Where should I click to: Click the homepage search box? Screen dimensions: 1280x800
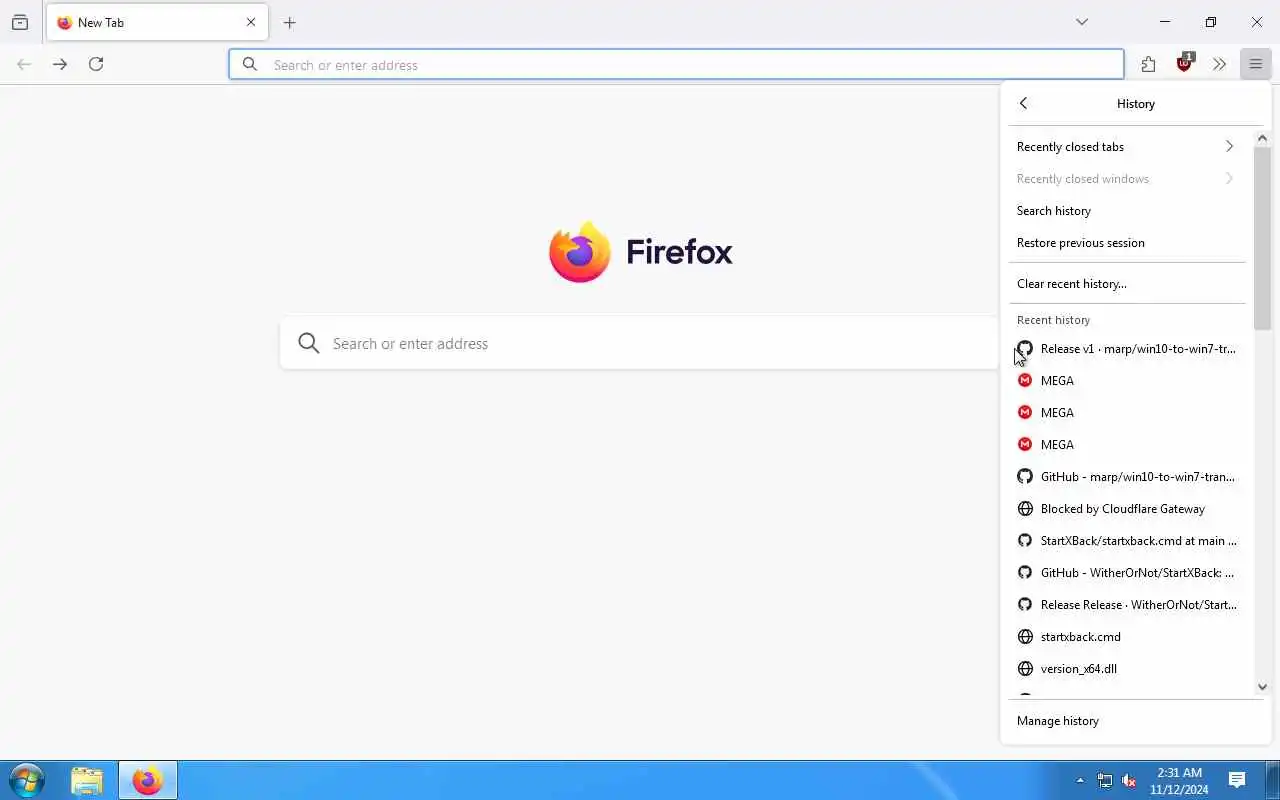click(x=640, y=343)
